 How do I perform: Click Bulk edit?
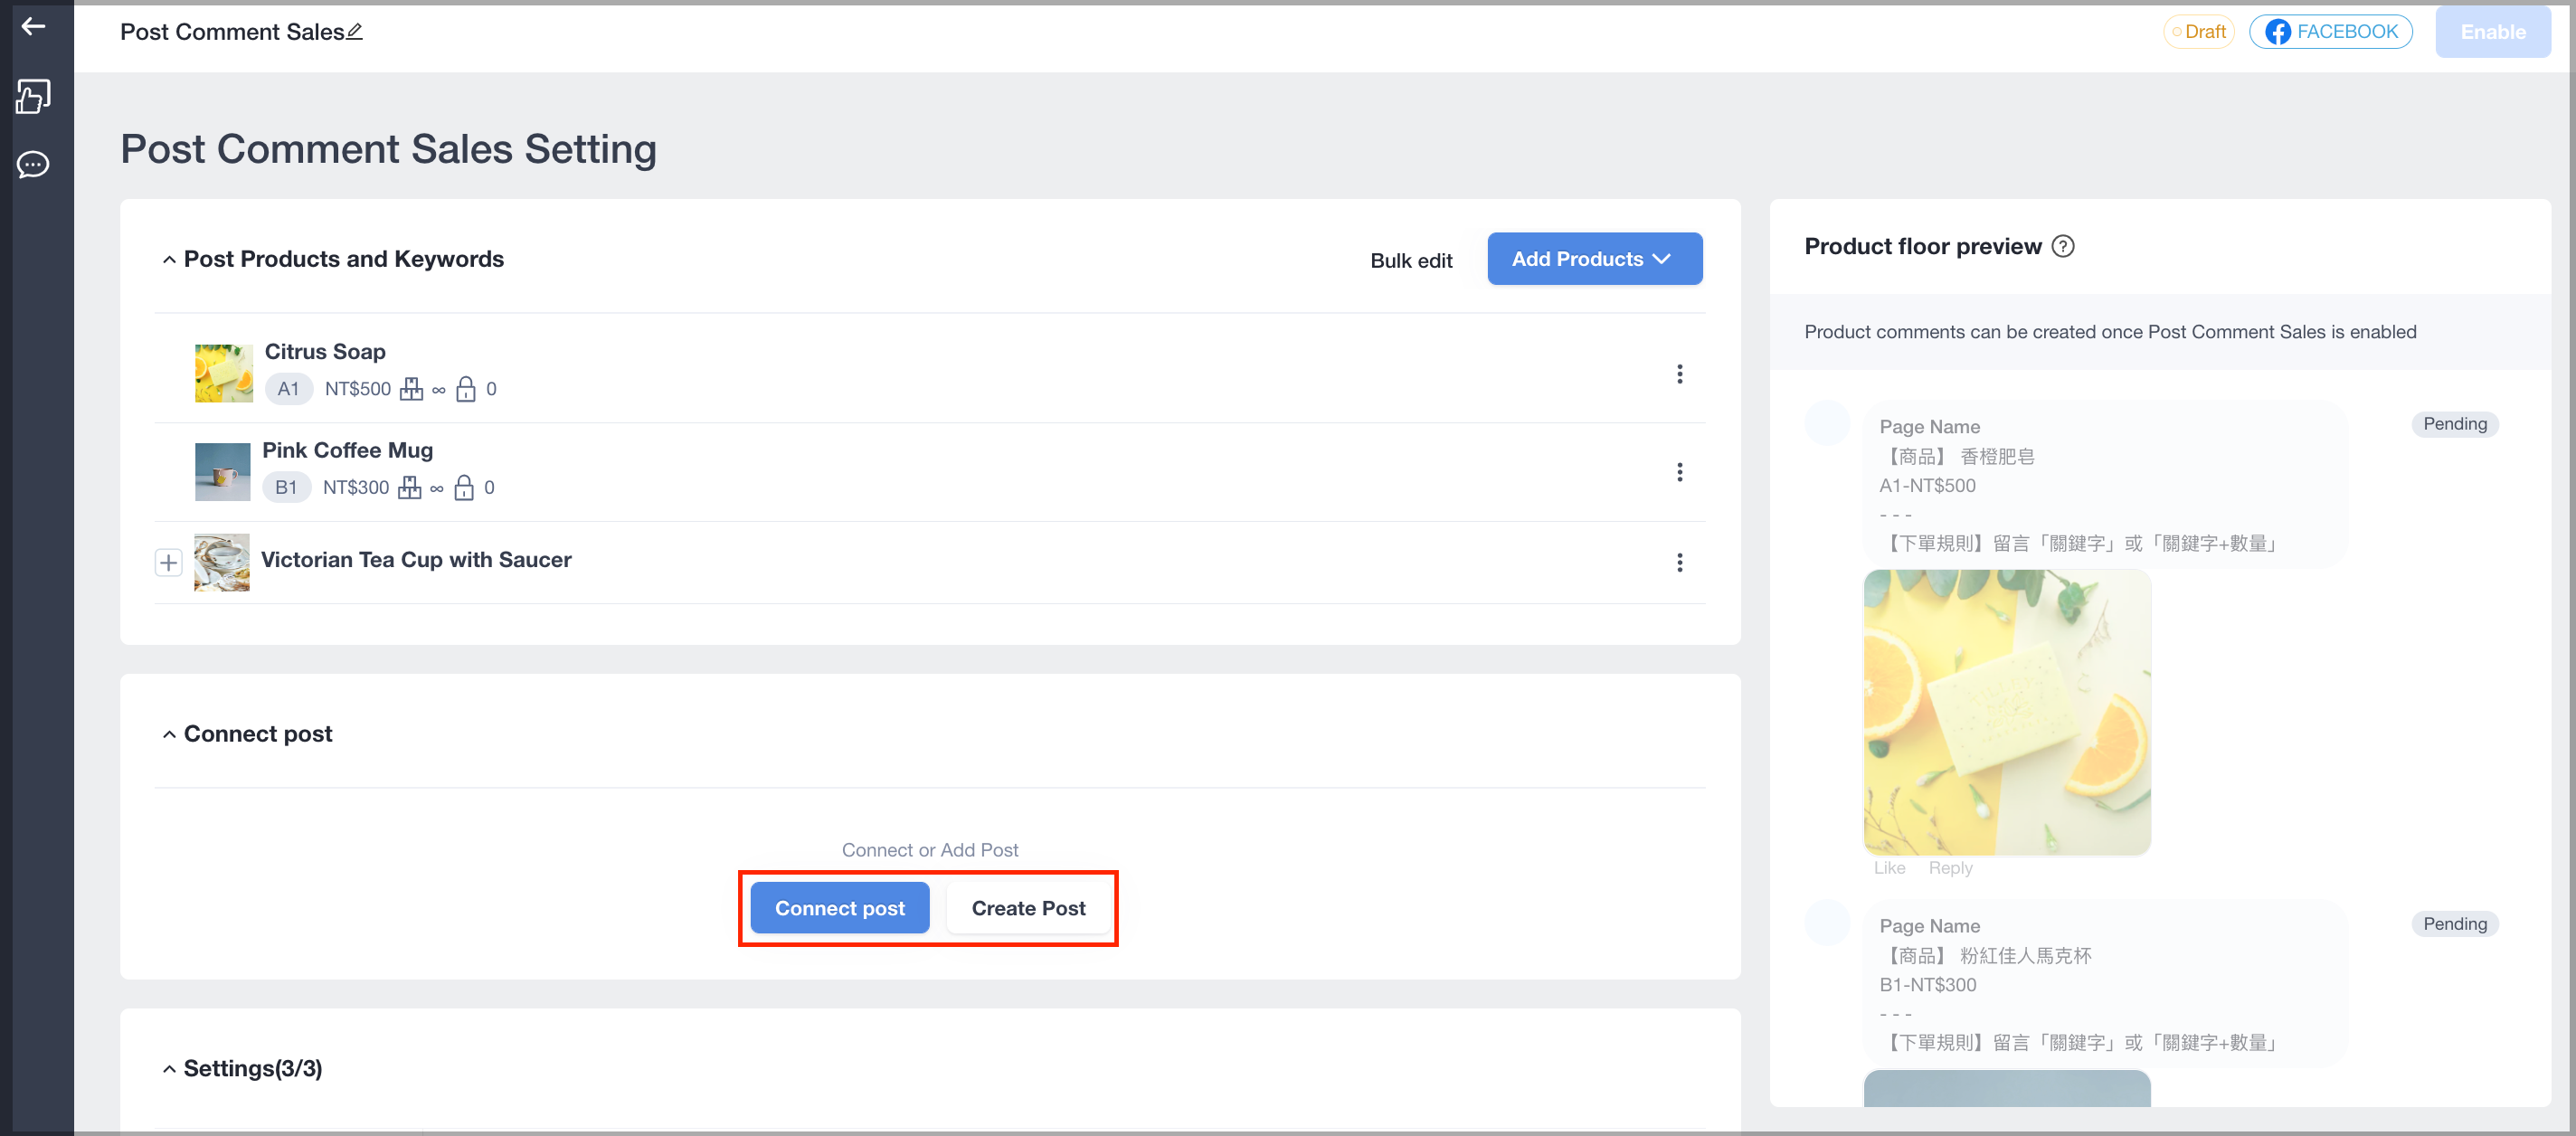point(1411,261)
